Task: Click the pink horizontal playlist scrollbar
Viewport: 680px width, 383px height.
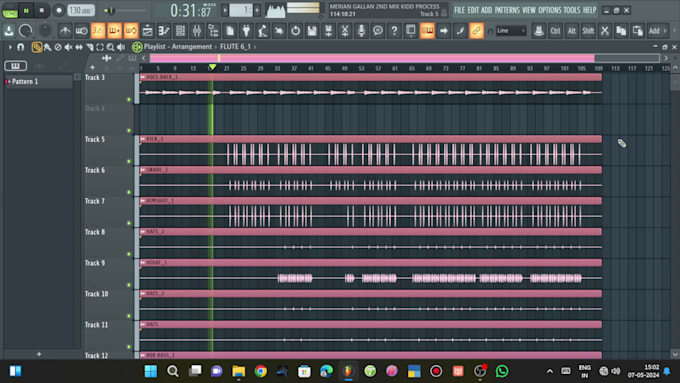Action: click(372, 58)
